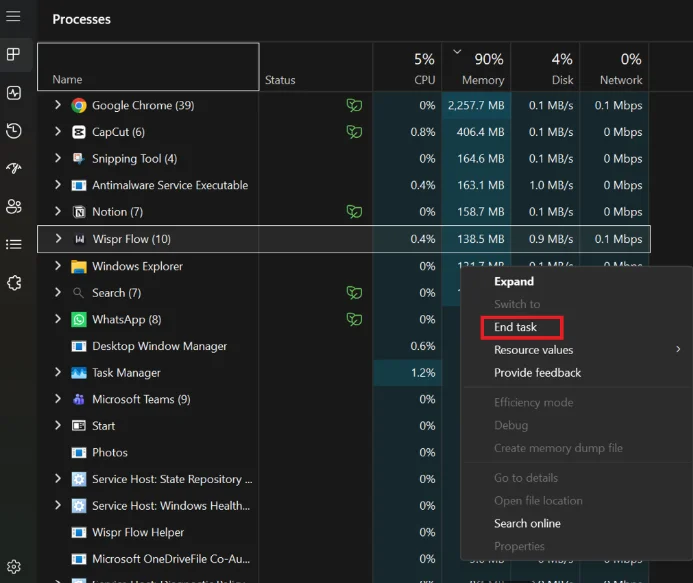
Task: Open the App history sidebar icon
Action: (13, 131)
